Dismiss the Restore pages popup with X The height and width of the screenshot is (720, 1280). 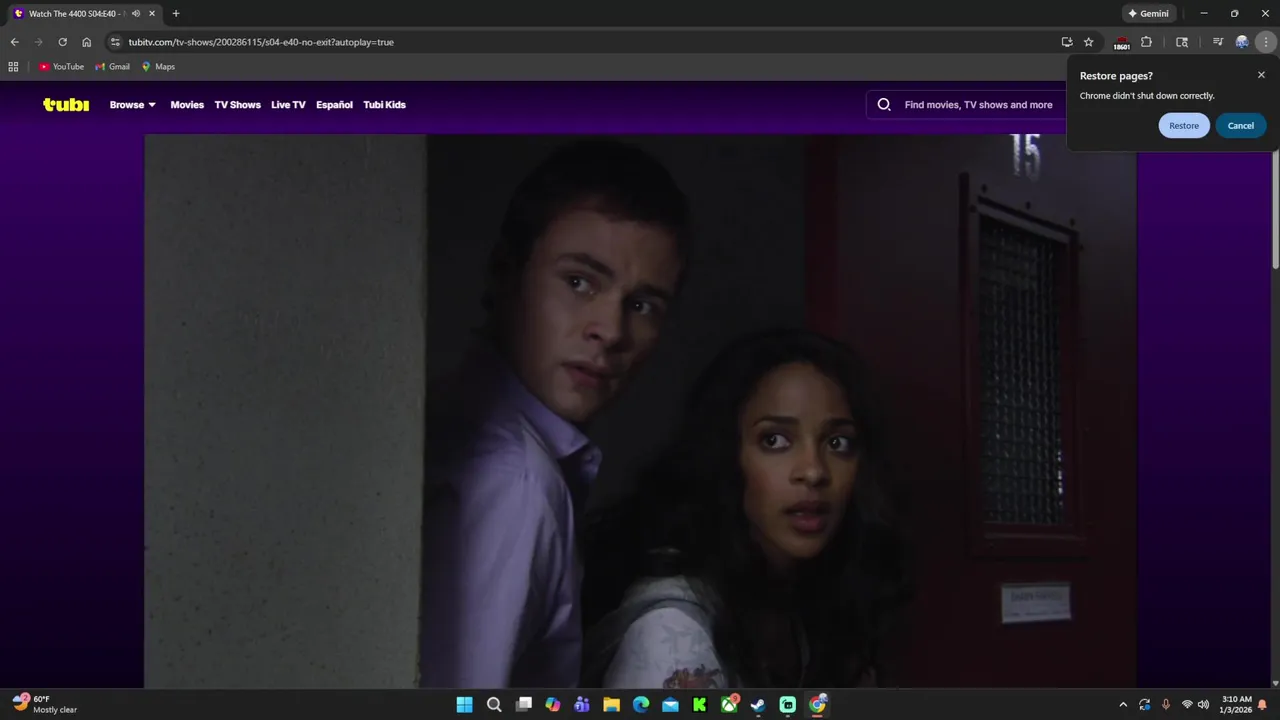pyautogui.click(x=1261, y=75)
